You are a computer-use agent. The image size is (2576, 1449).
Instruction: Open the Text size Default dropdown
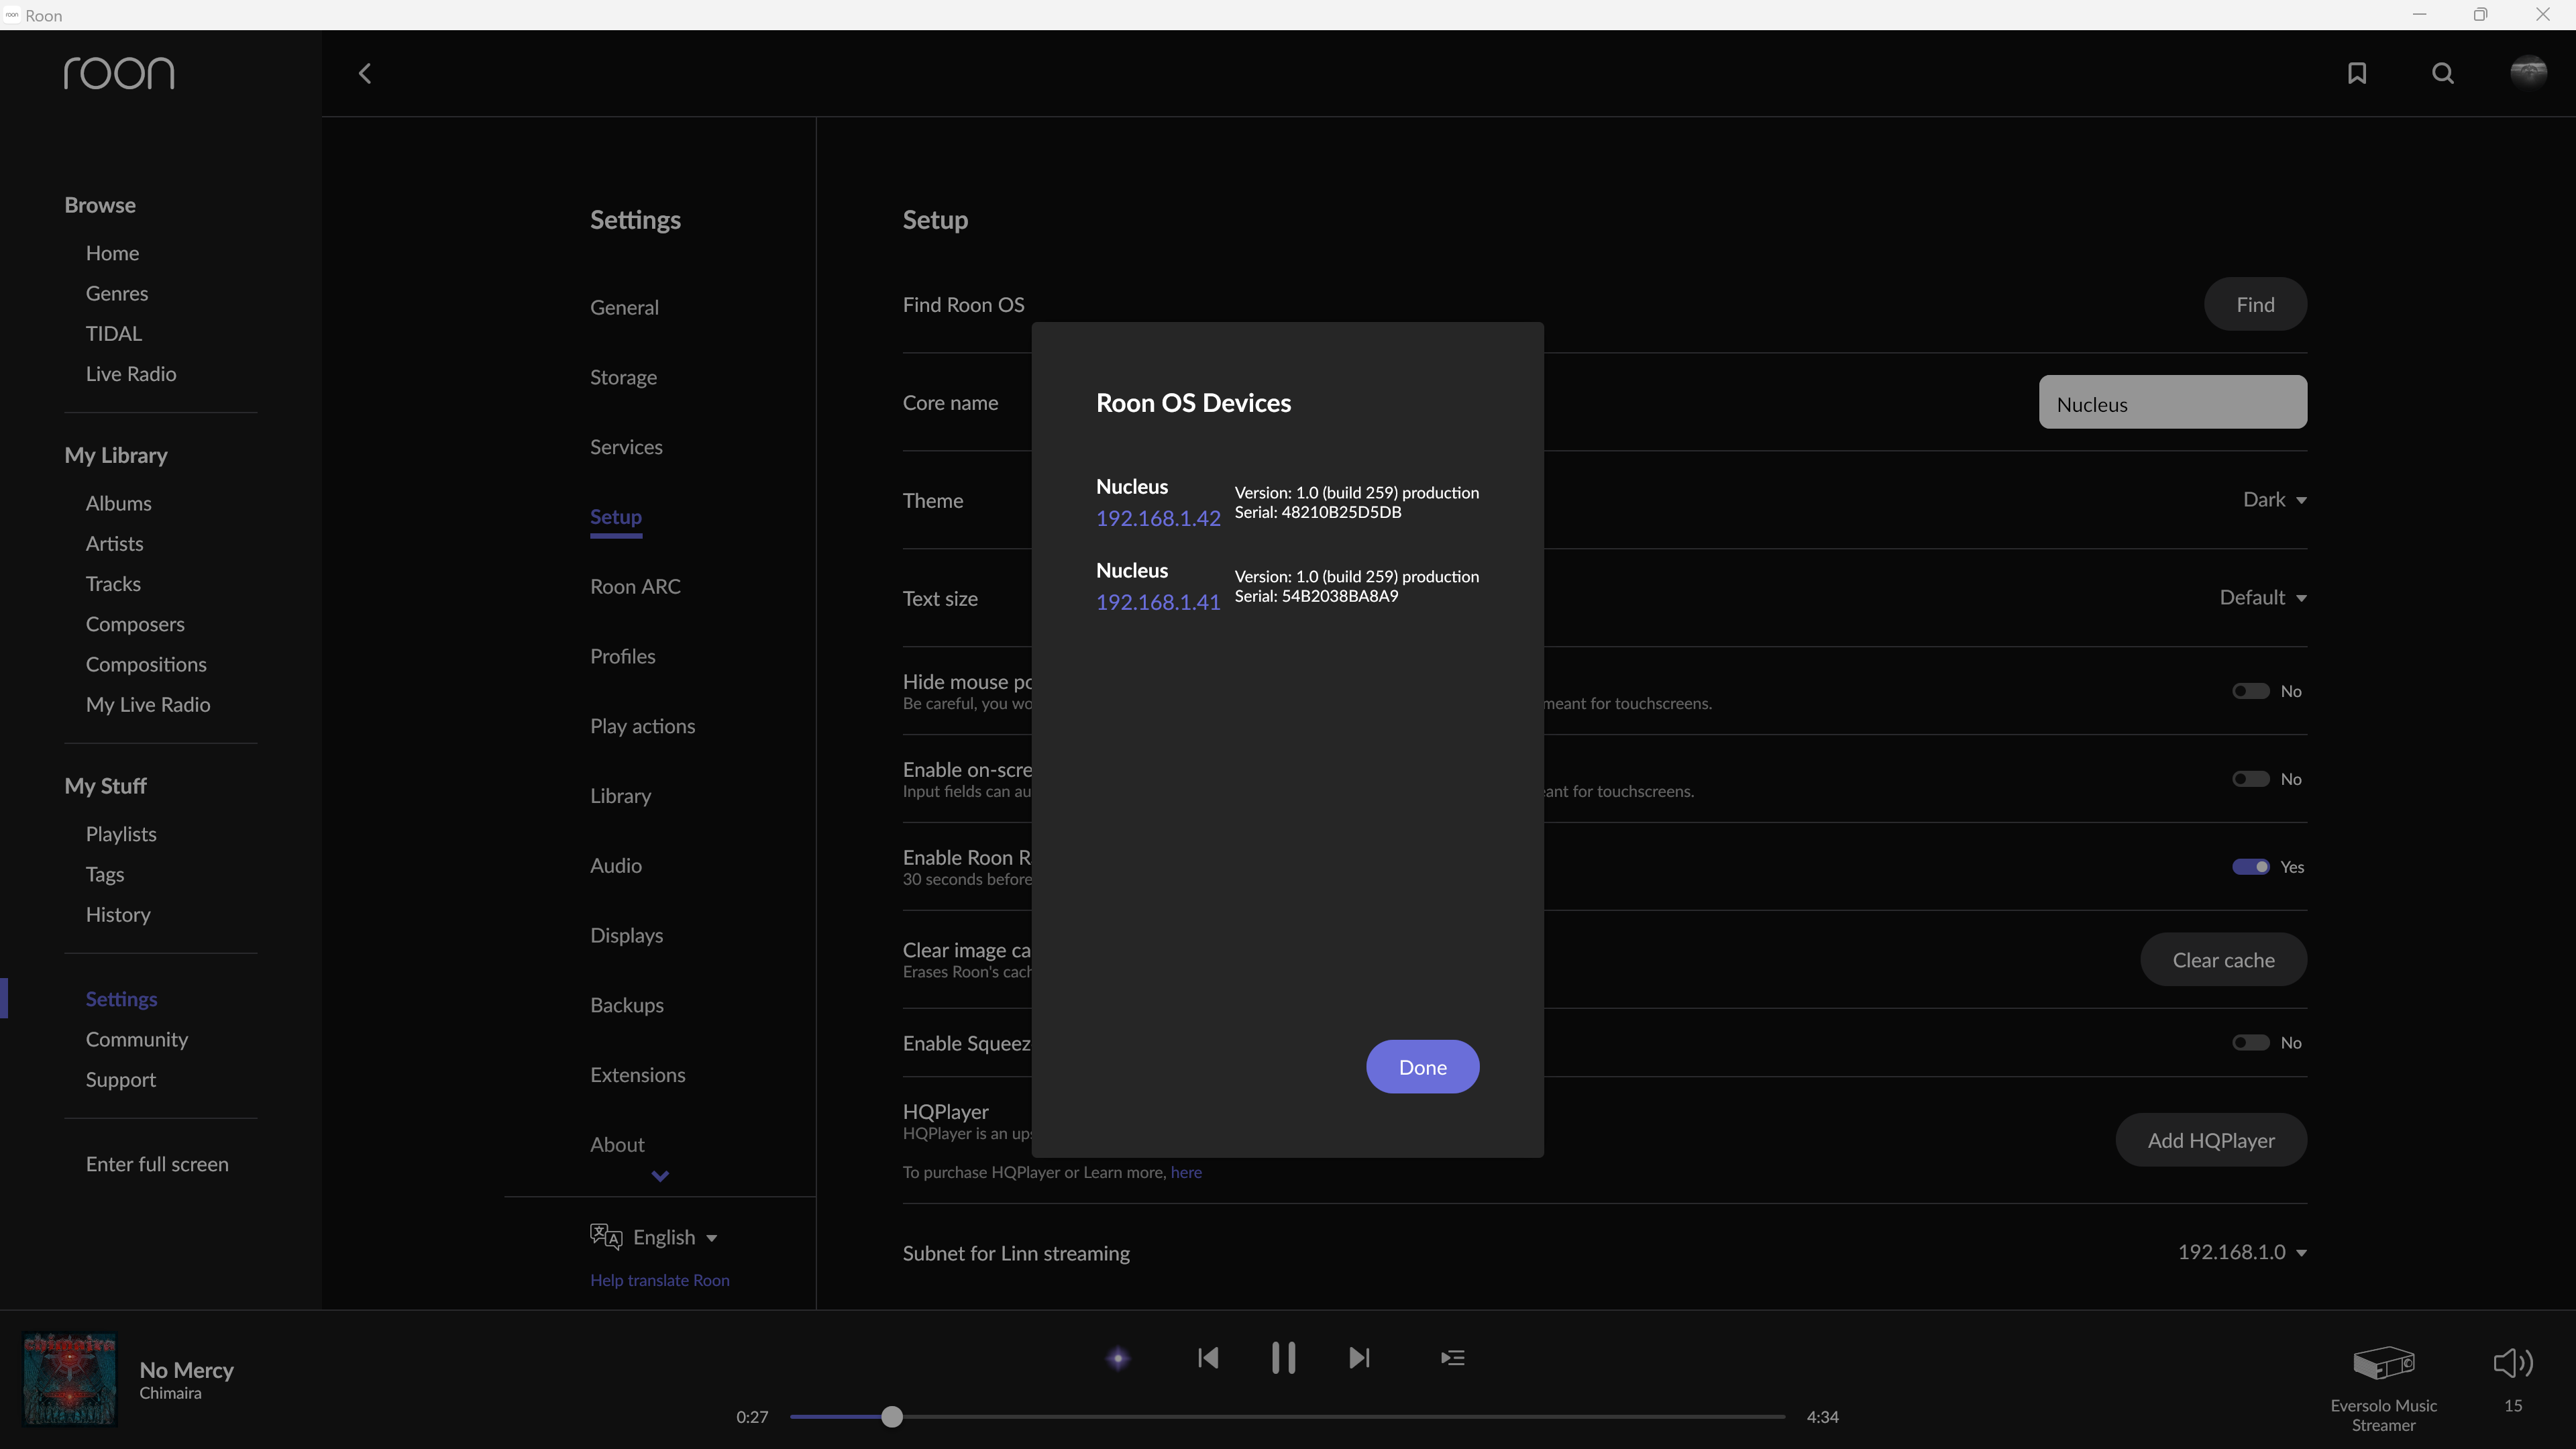coord(2262,597)
